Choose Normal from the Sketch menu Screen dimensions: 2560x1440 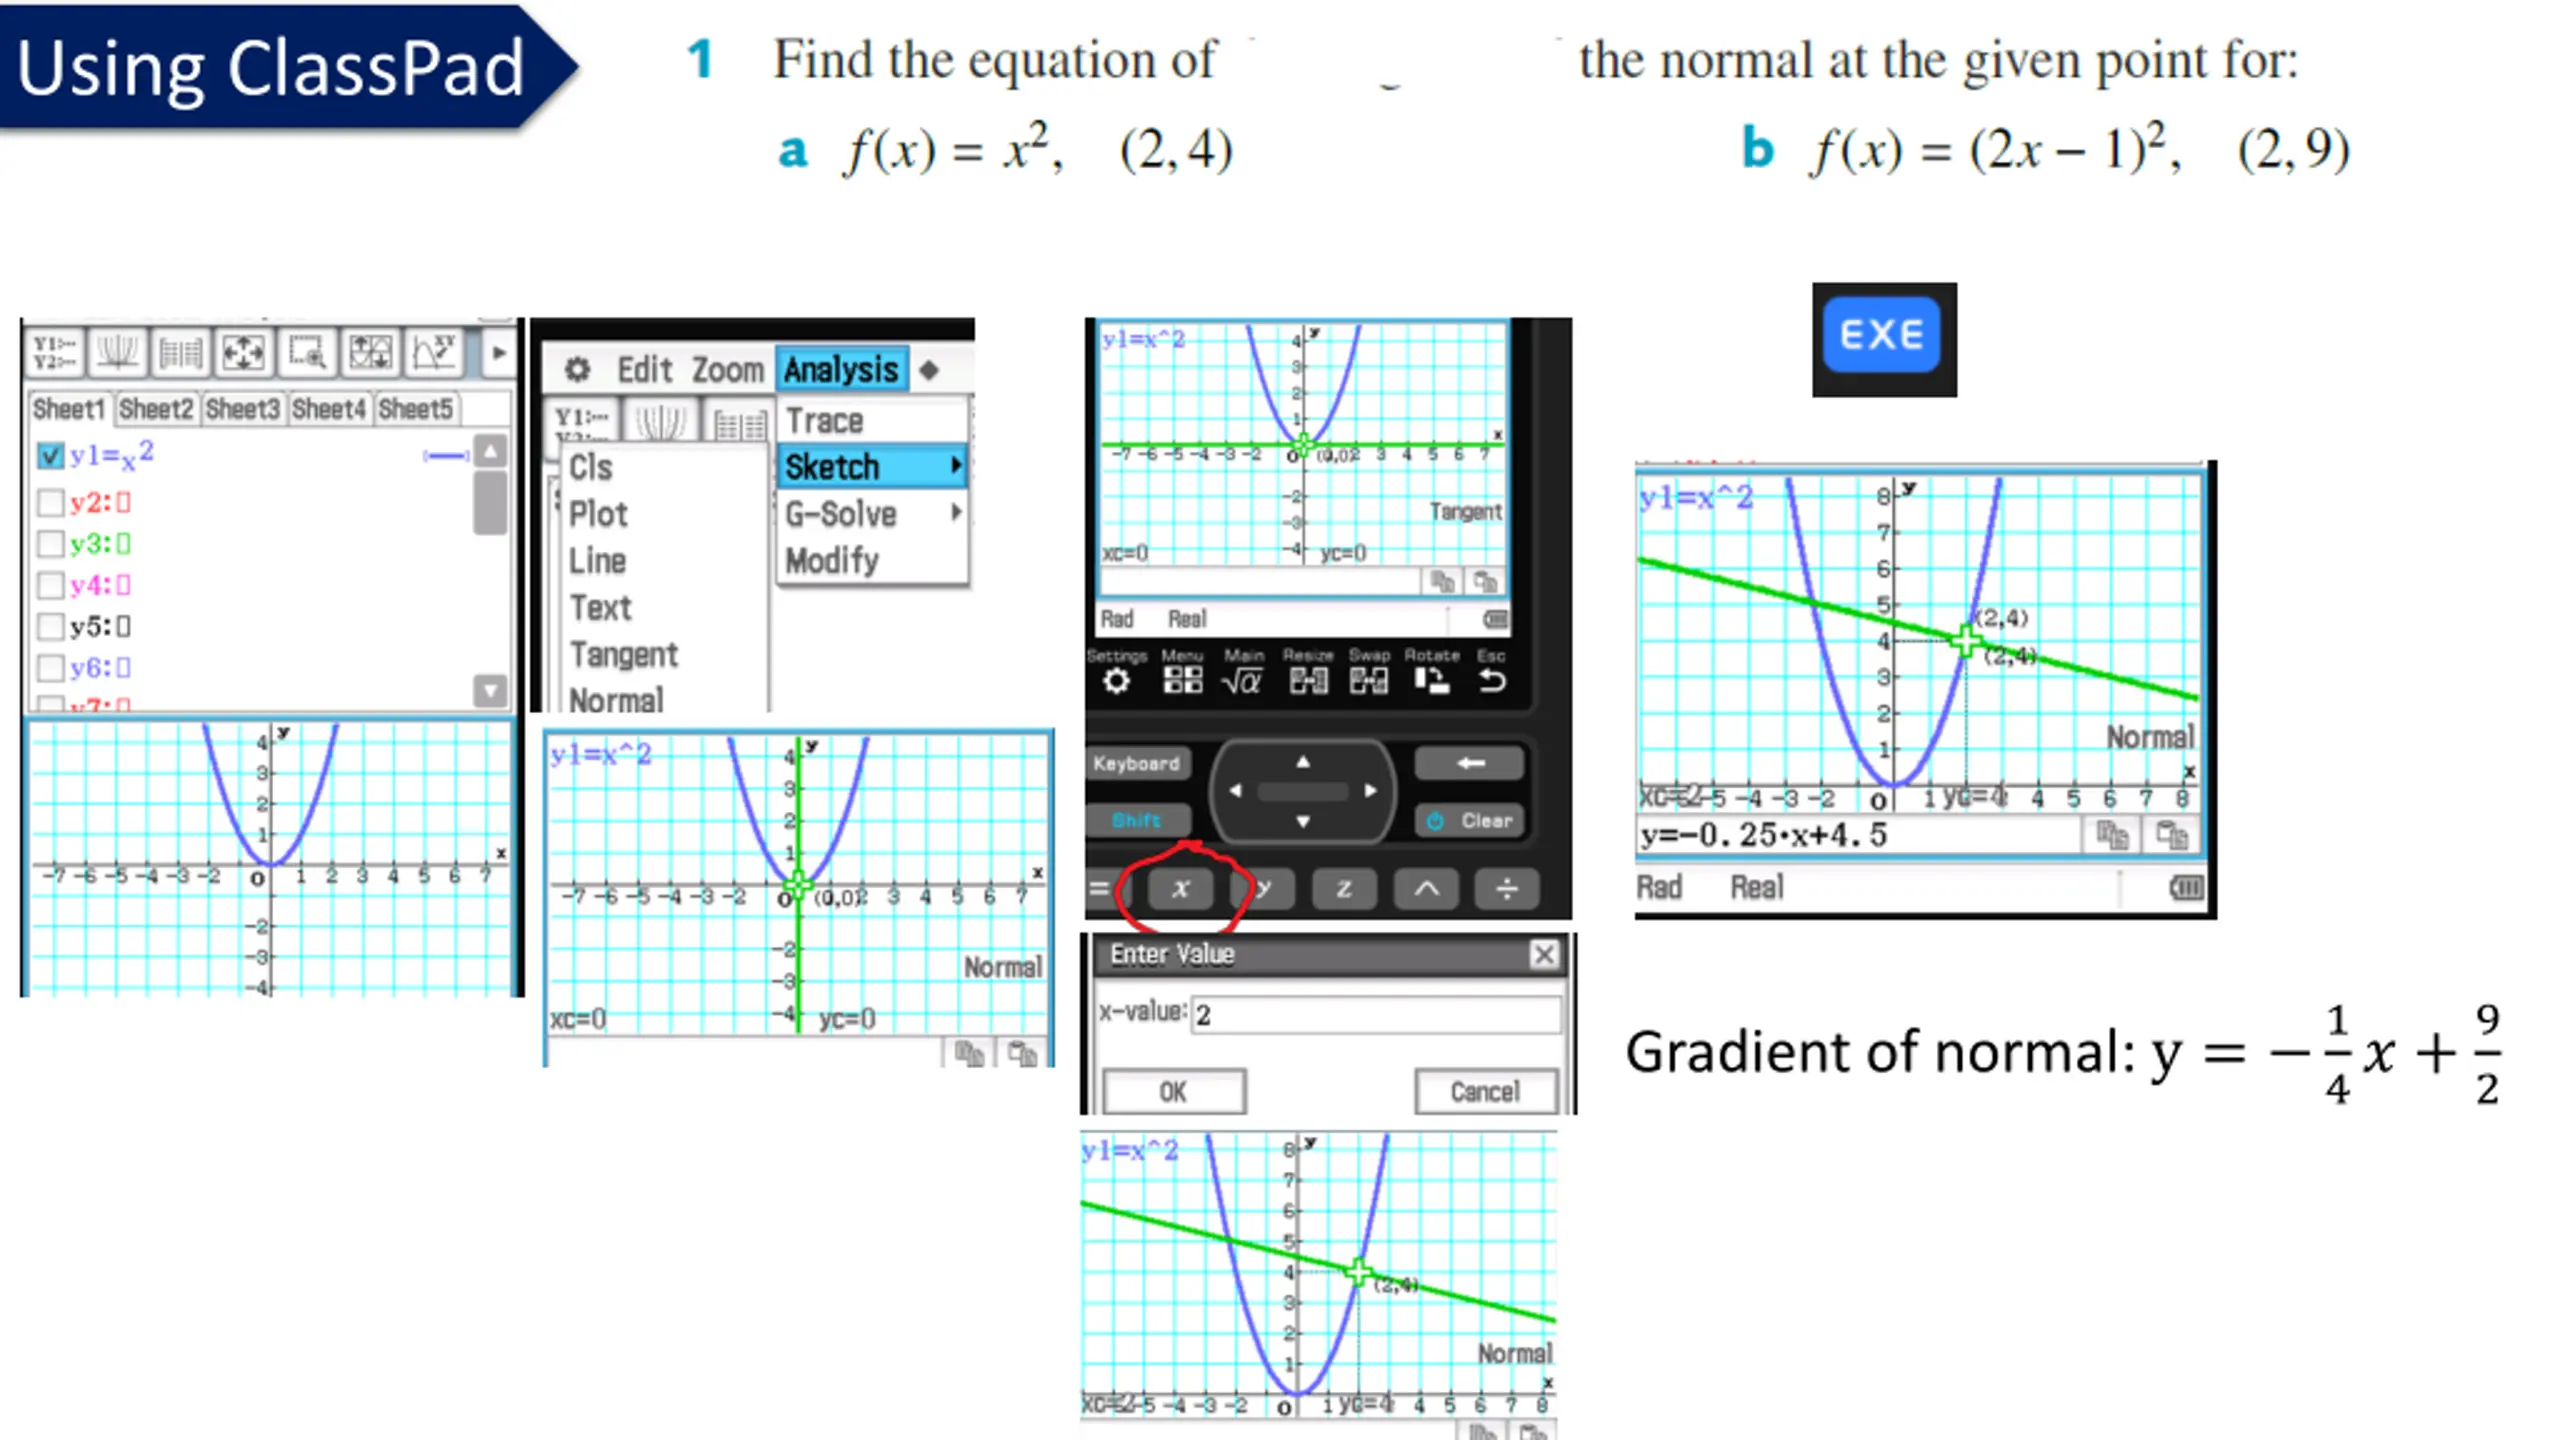[616, 700]
